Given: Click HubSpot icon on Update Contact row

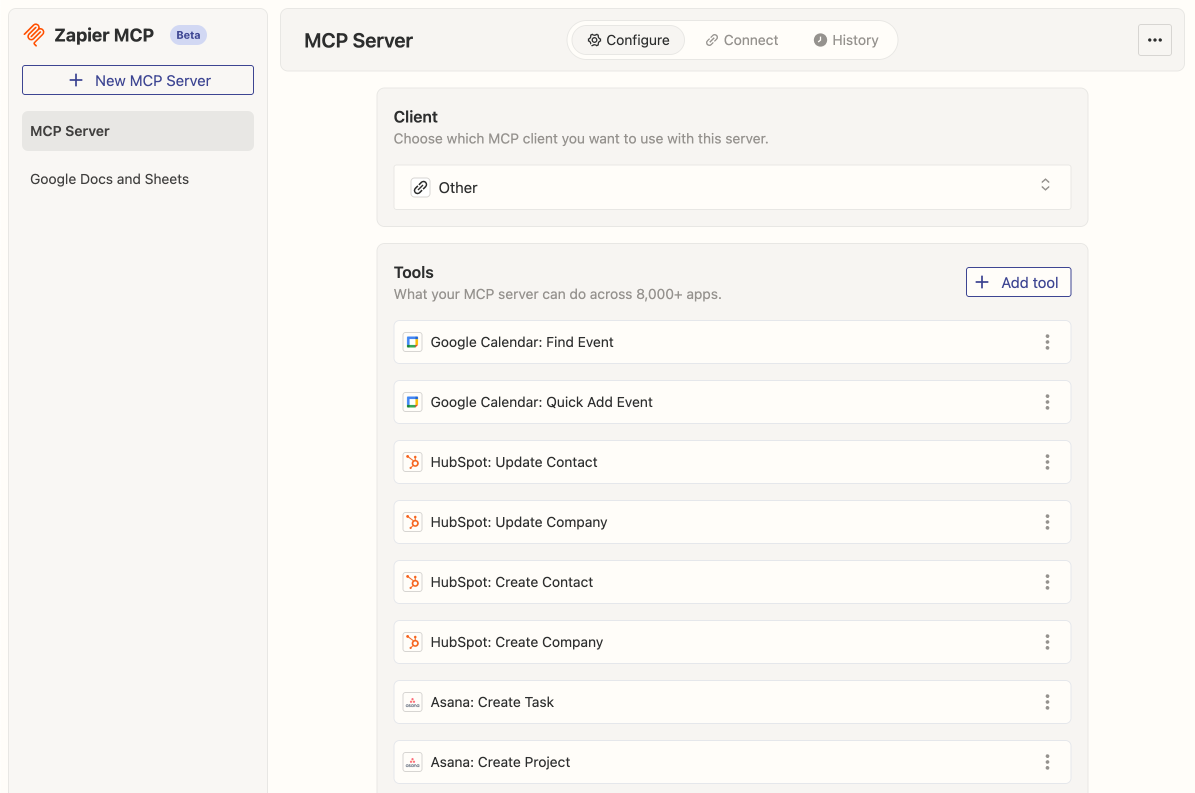Looking at the screenshot, I should [412, 462].
